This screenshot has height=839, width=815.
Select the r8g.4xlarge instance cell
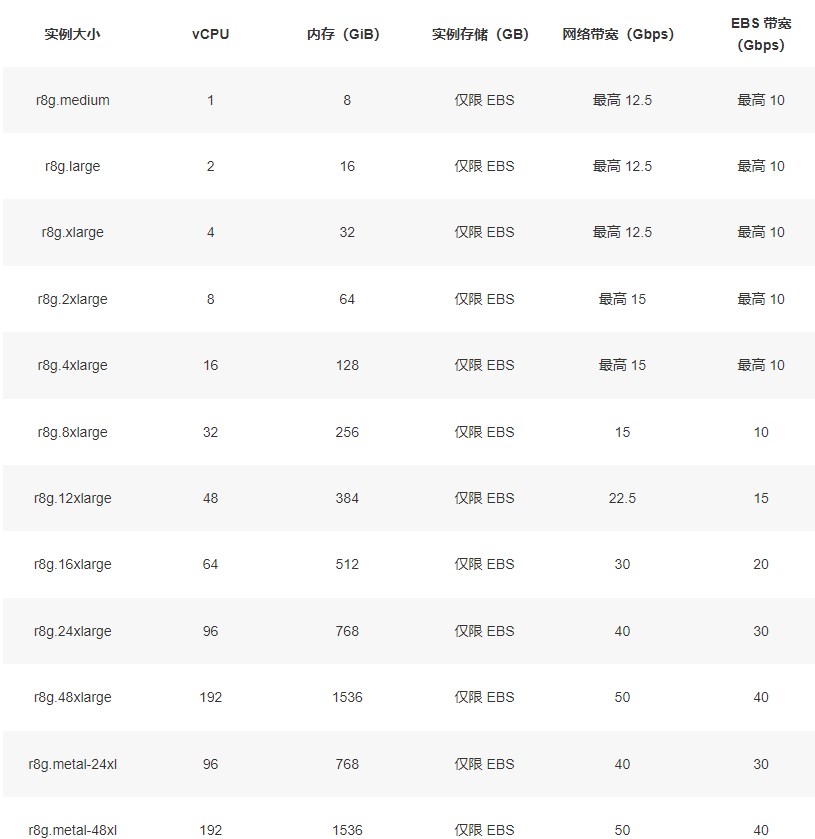pyautogui.click(x=72, y=365)
